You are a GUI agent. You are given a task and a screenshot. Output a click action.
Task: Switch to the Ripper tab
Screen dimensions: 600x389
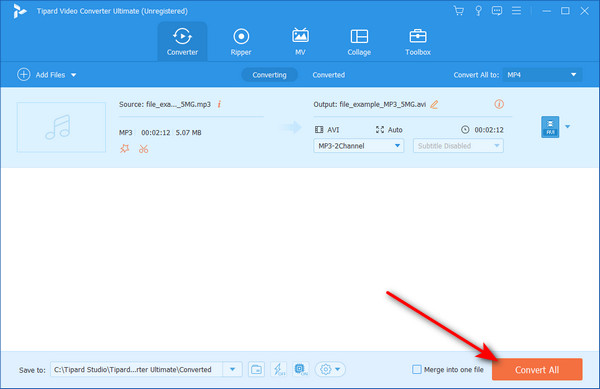tap(241, 42)
